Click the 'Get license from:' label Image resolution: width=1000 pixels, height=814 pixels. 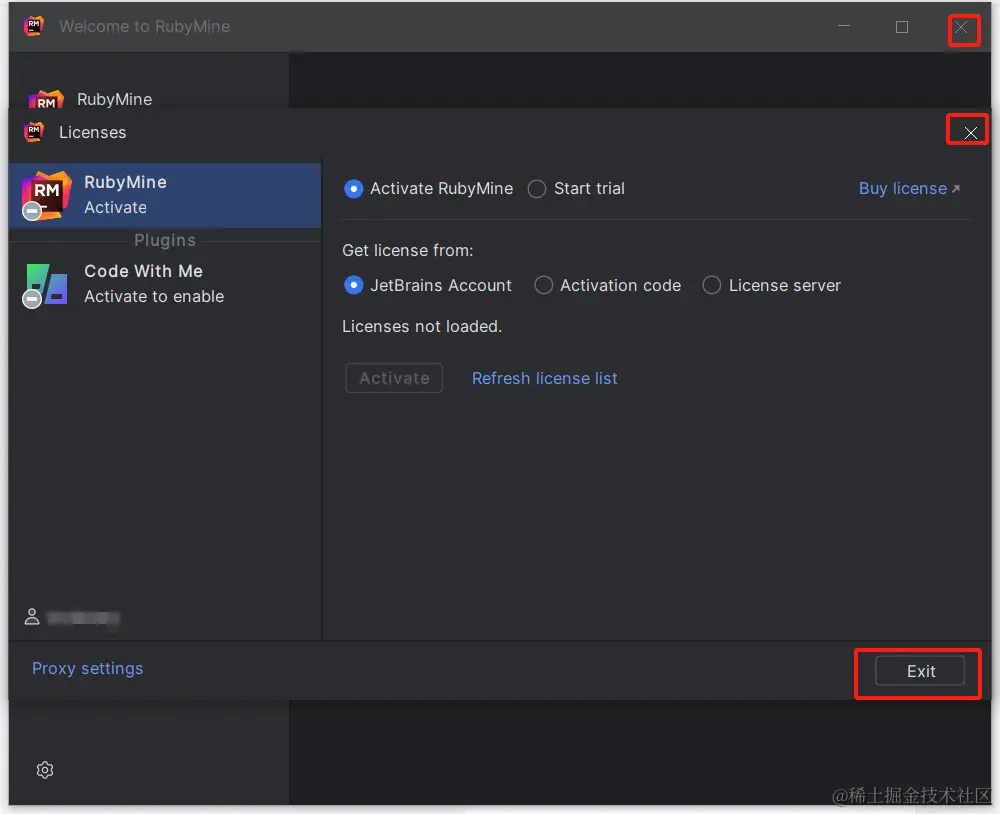(x=408, y=250)
